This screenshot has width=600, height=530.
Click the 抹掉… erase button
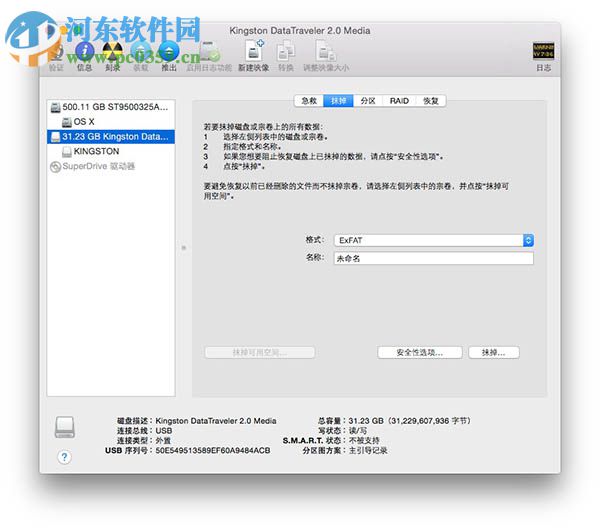tap(494, 352)
